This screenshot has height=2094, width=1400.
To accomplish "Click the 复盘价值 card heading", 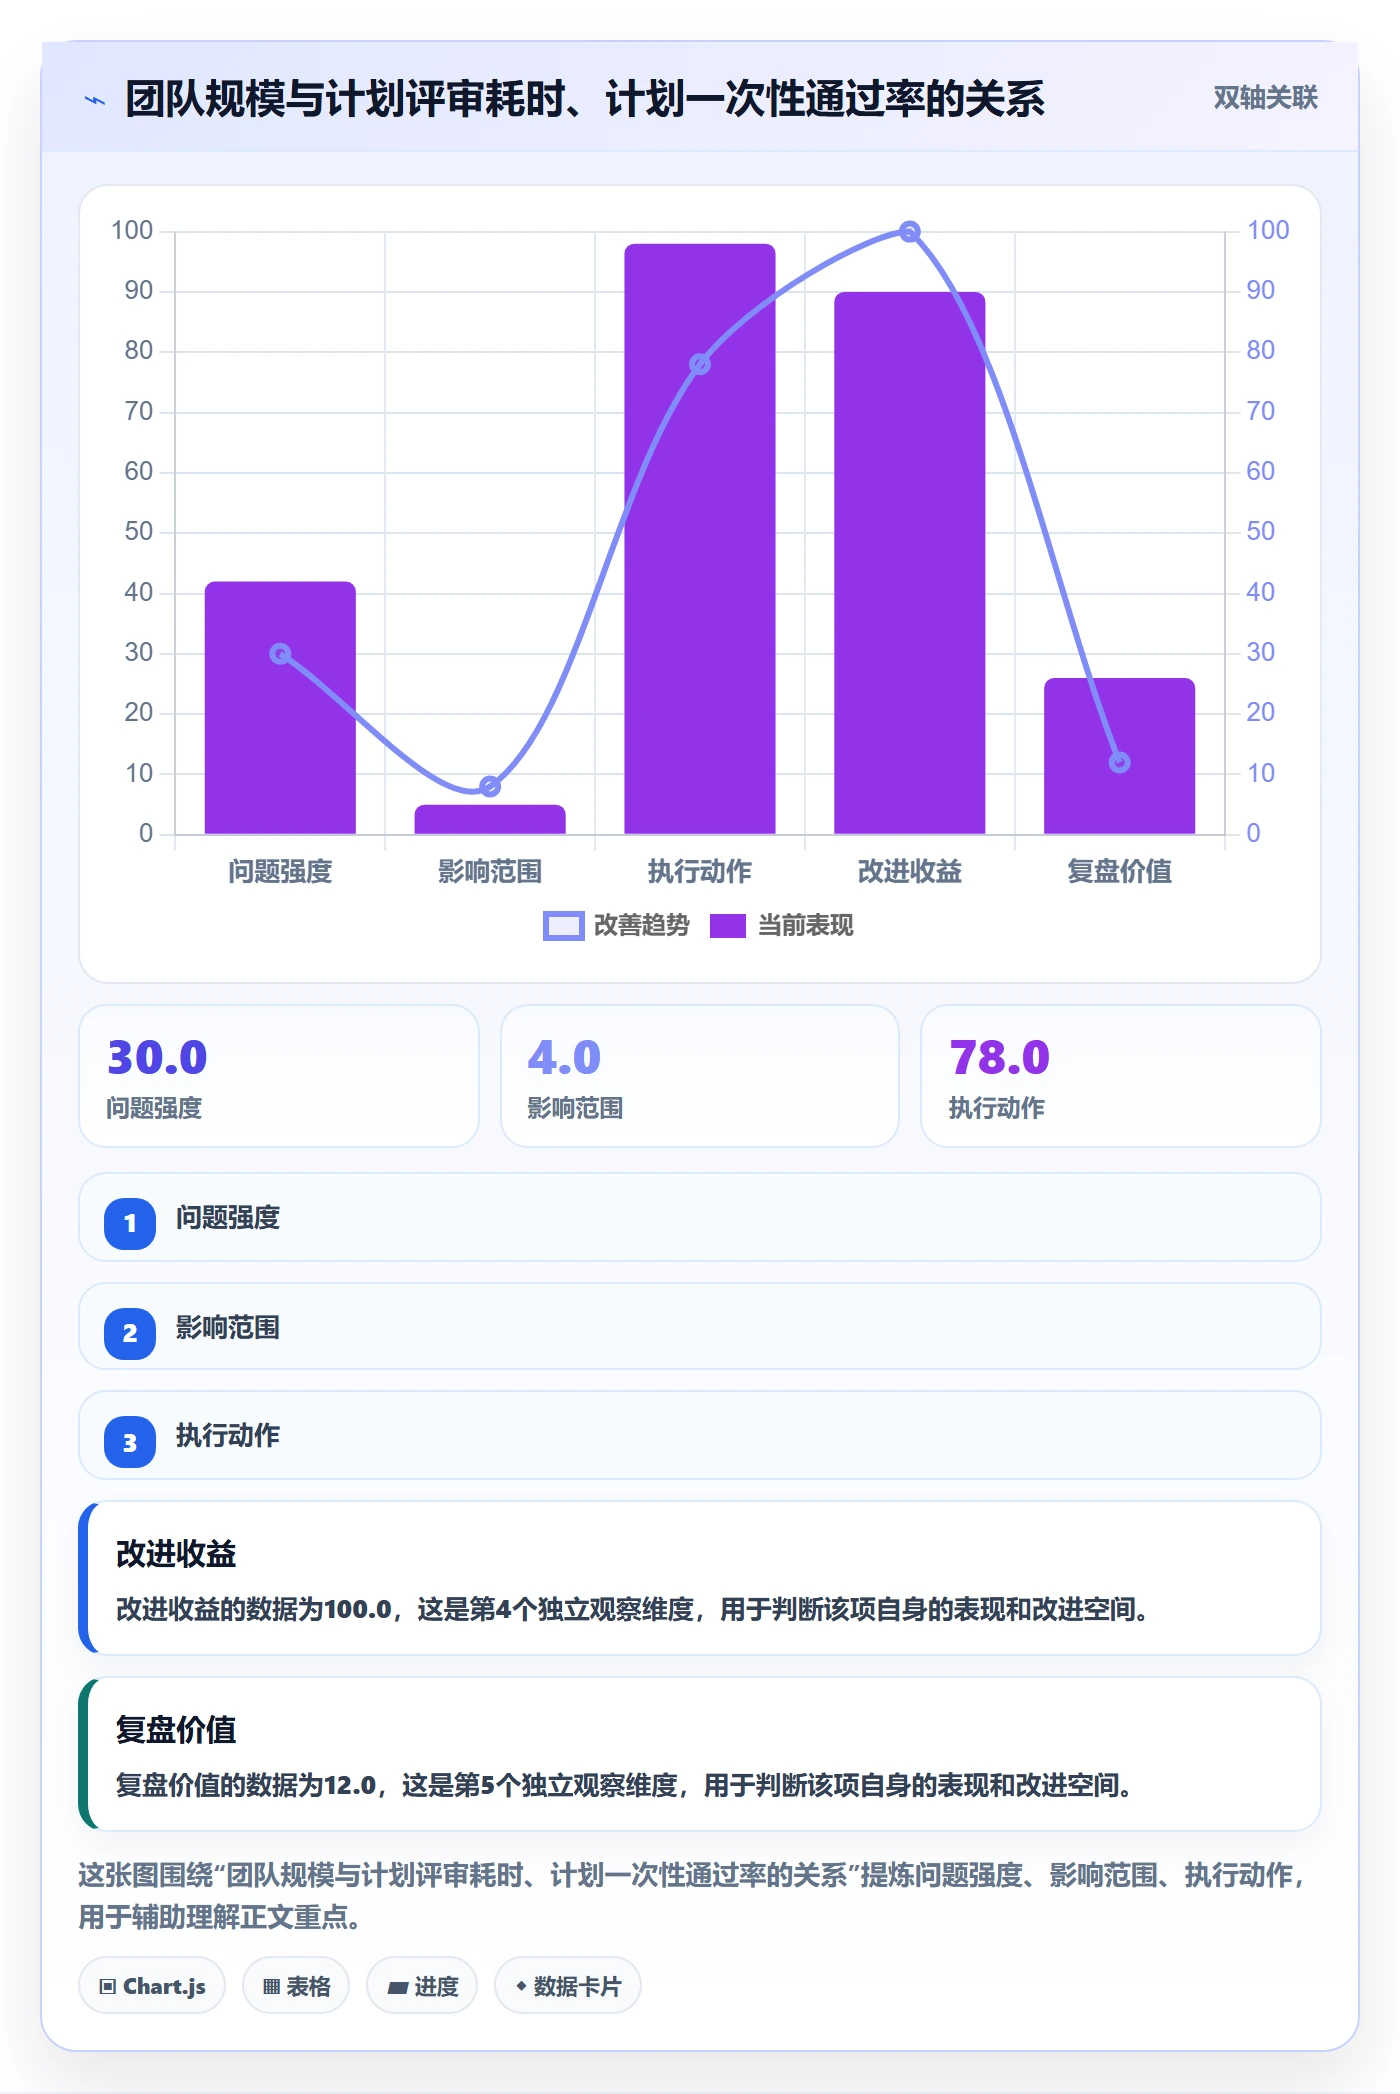I will point(176,1730).
